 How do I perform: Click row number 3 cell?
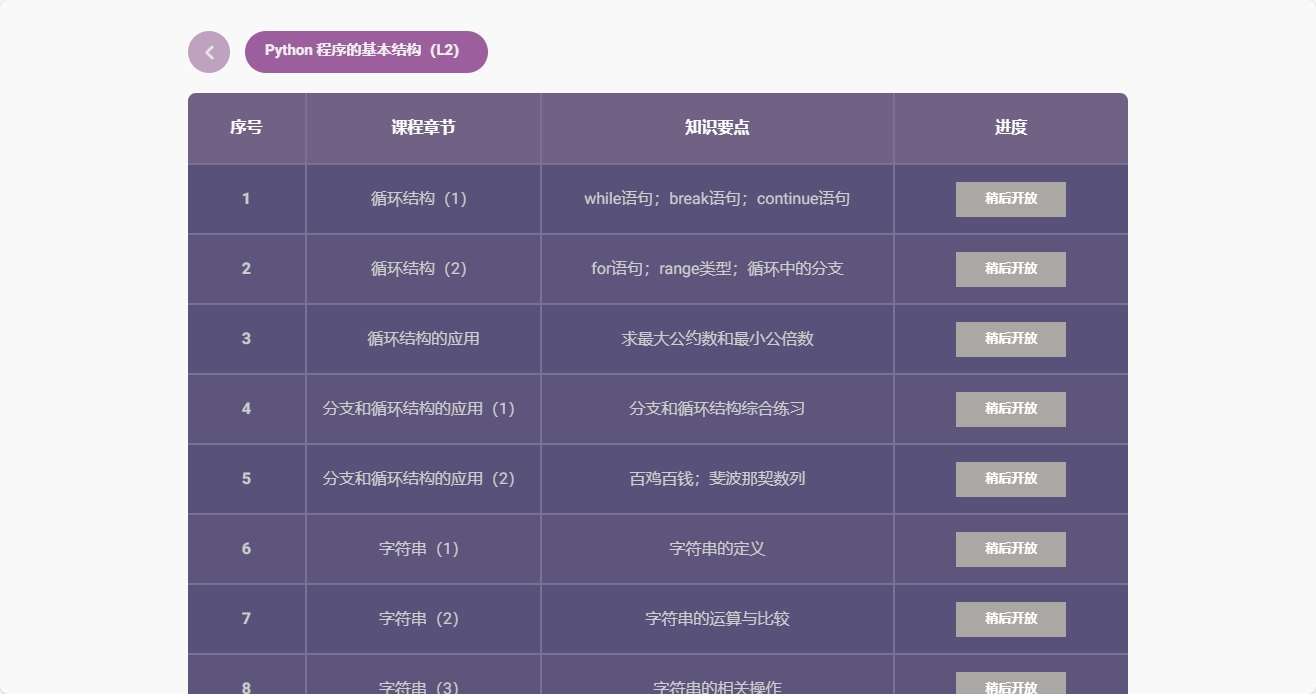tap(246, 339)
